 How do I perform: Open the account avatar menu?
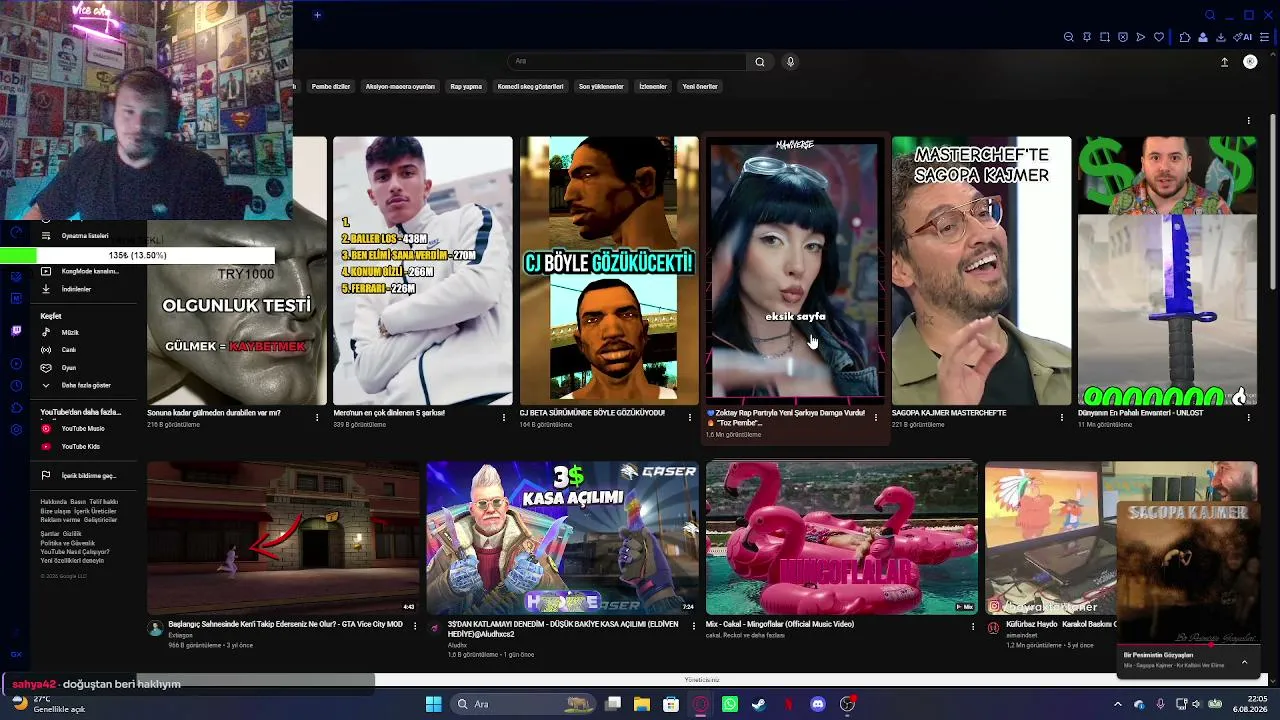pos(1250,62)
